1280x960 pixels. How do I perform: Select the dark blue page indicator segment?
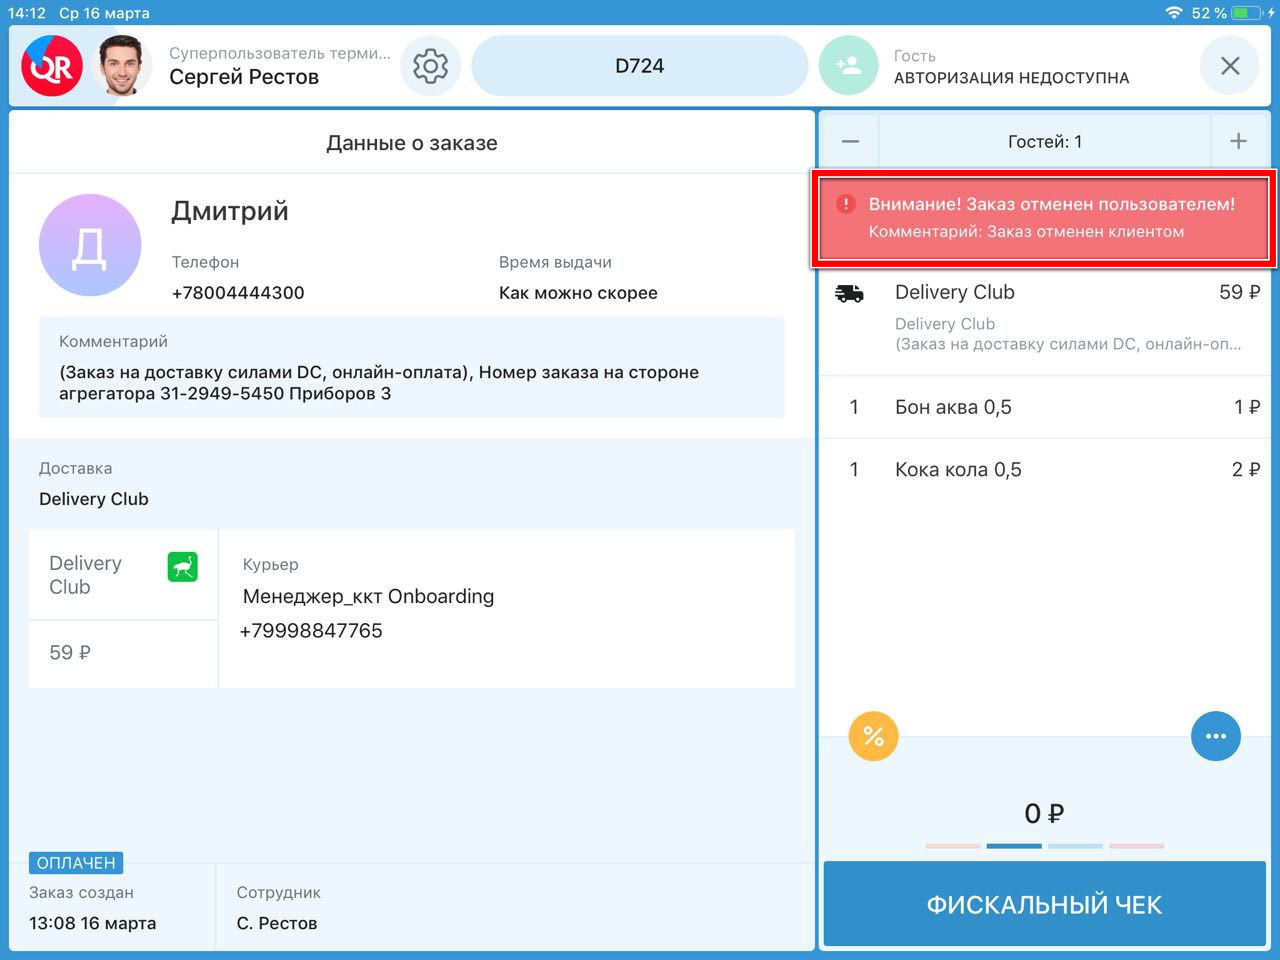point(1014,846)
